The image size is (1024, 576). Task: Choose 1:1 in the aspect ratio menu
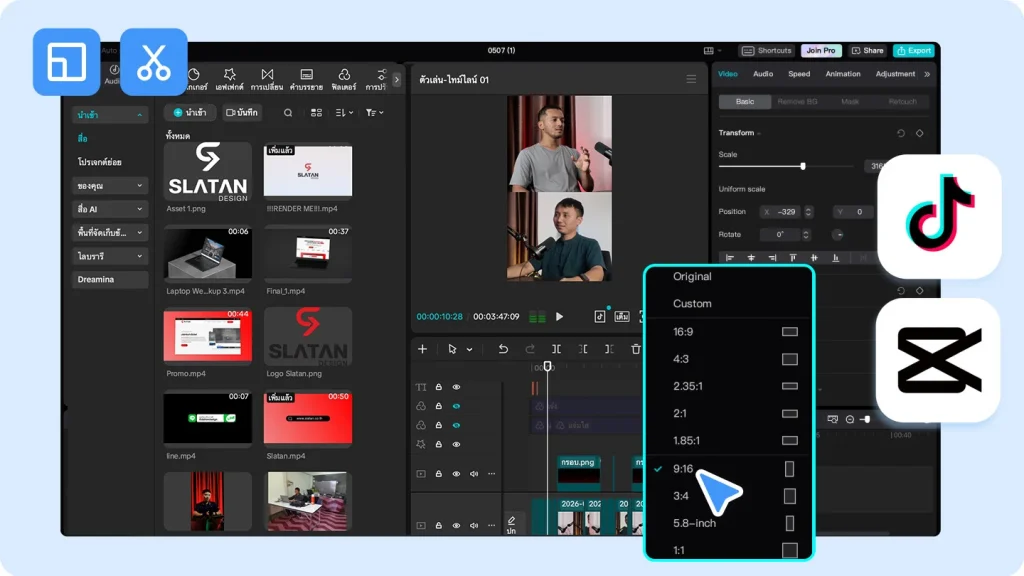coord(729,551)
